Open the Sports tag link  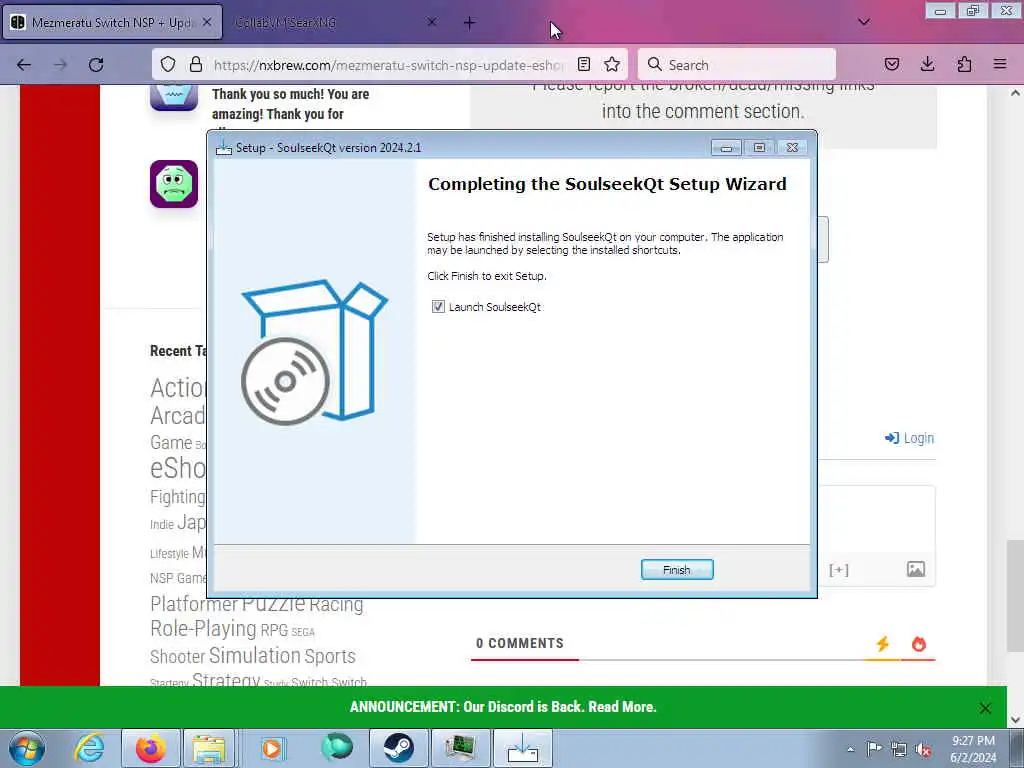click(330, 656)
